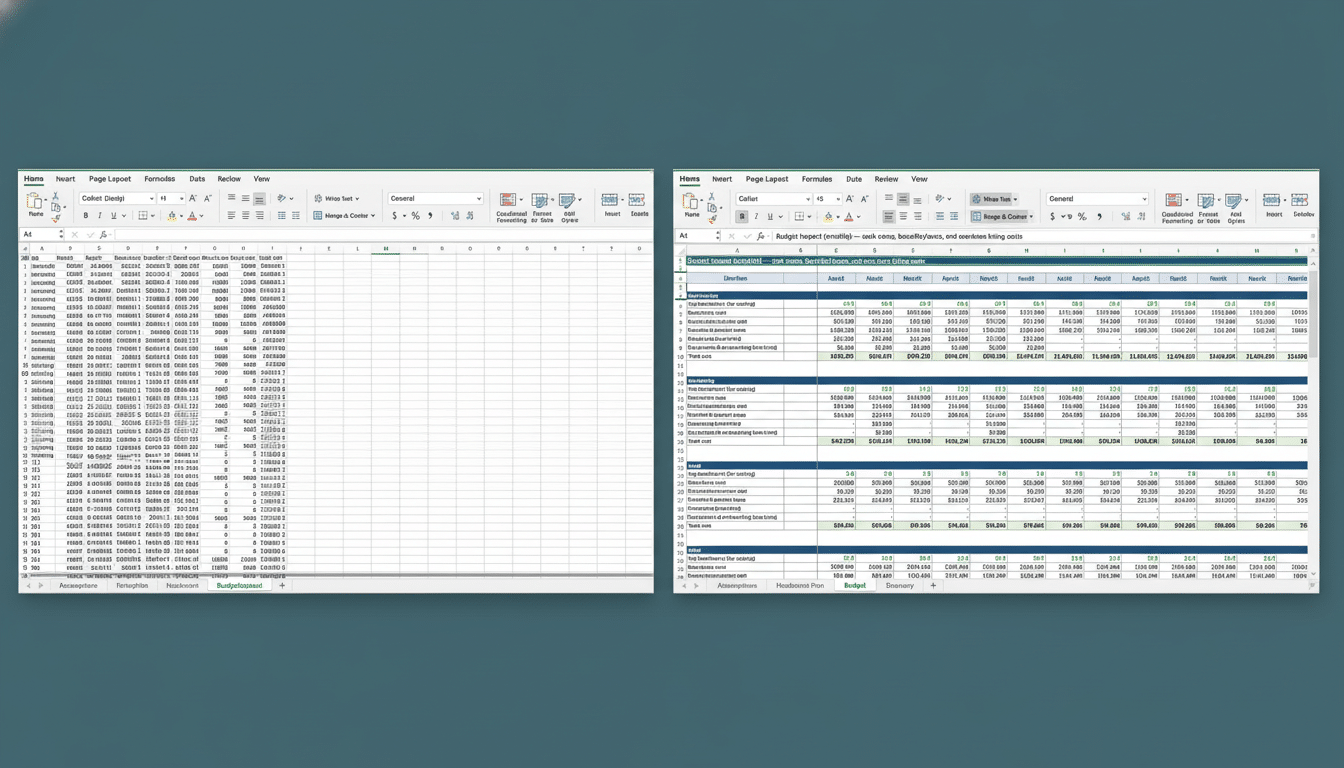Image resolution: width=1344 pixels, height=768 pixels.
Task: Select the Assumptions sheet tab in left window
Action: pyautogui.click(x=78, y=585)
